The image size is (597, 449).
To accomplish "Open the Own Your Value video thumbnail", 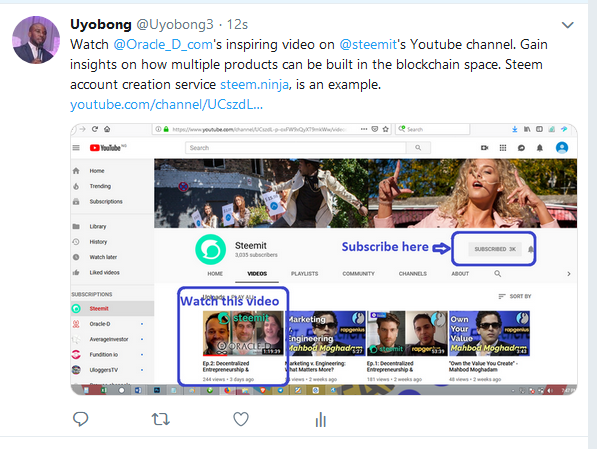I will click(x=489, y=333).
